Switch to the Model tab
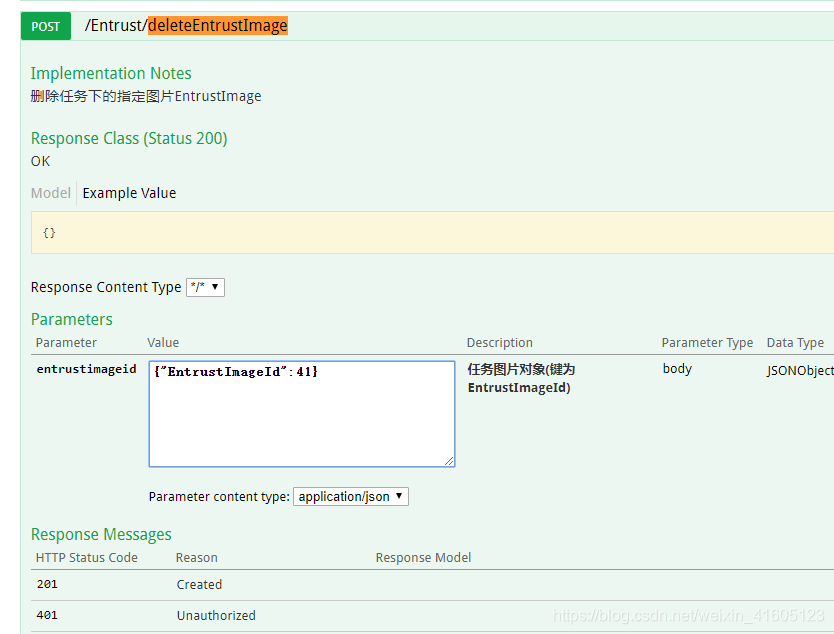834x634 pixels. pos(51,193)
